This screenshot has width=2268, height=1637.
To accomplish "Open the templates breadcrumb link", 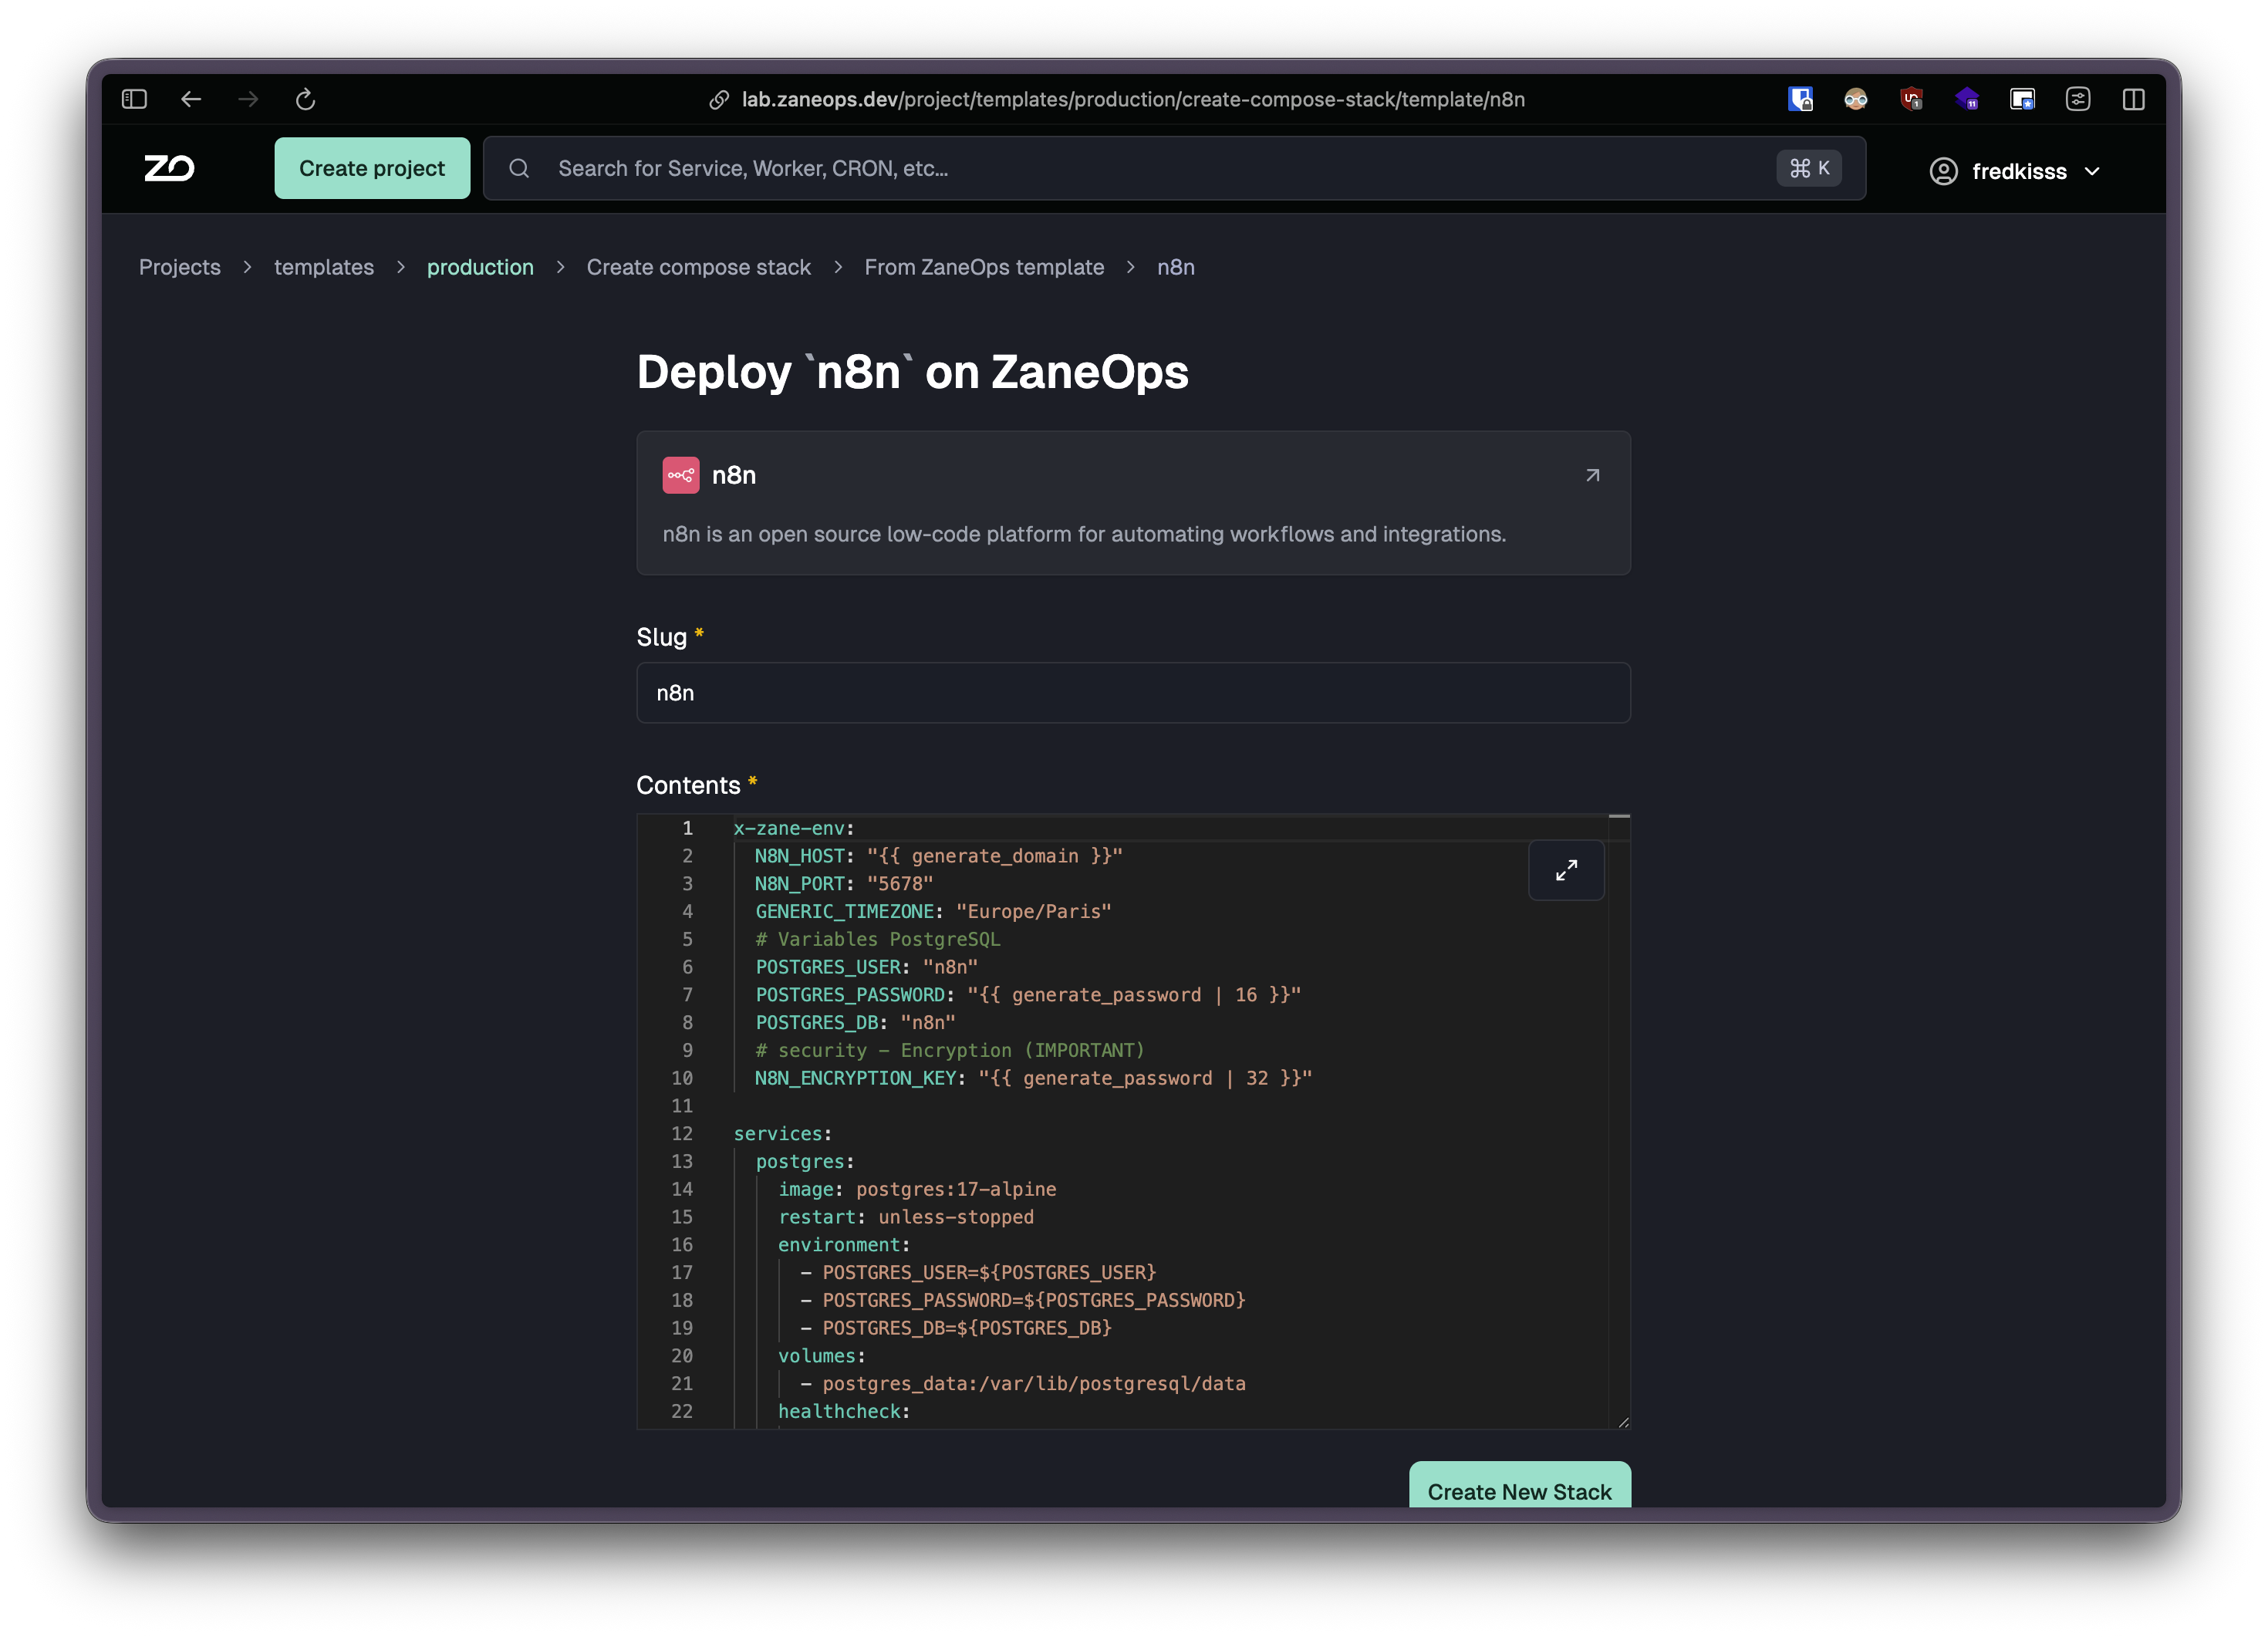I will 324,267.
